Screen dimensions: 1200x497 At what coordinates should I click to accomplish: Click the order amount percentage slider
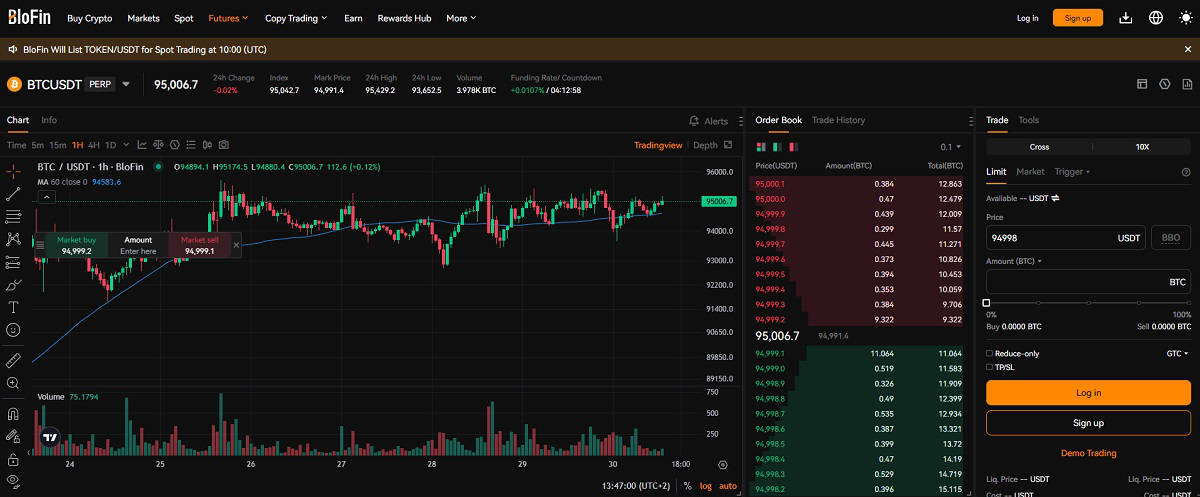(x=1087, y=302)
